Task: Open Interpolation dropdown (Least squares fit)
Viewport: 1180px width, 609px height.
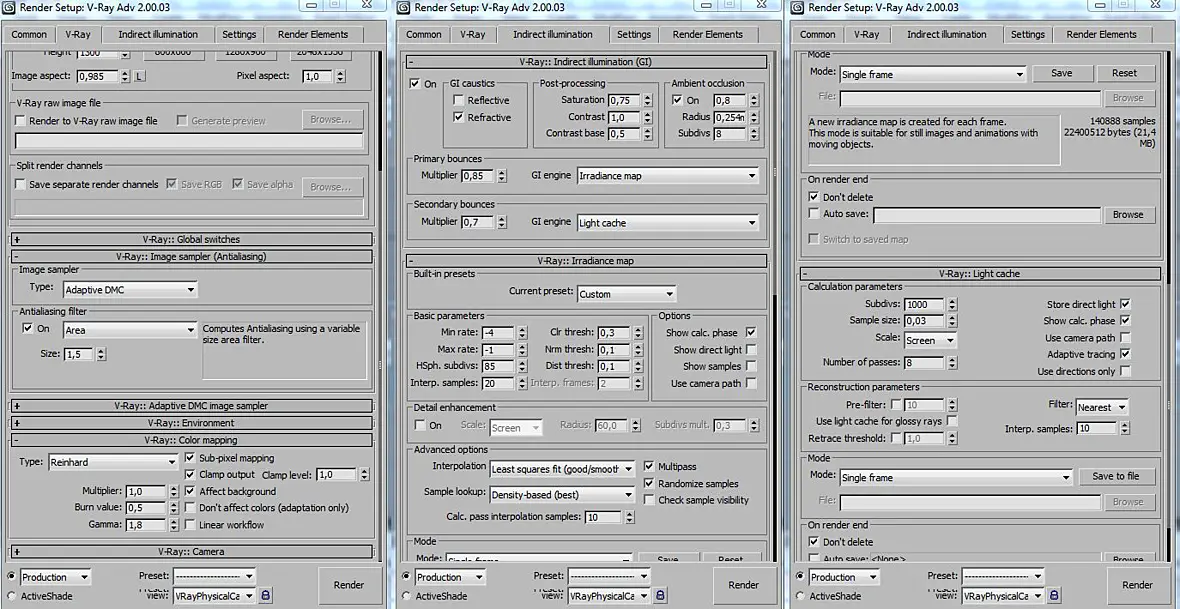Action: [562, 469]
